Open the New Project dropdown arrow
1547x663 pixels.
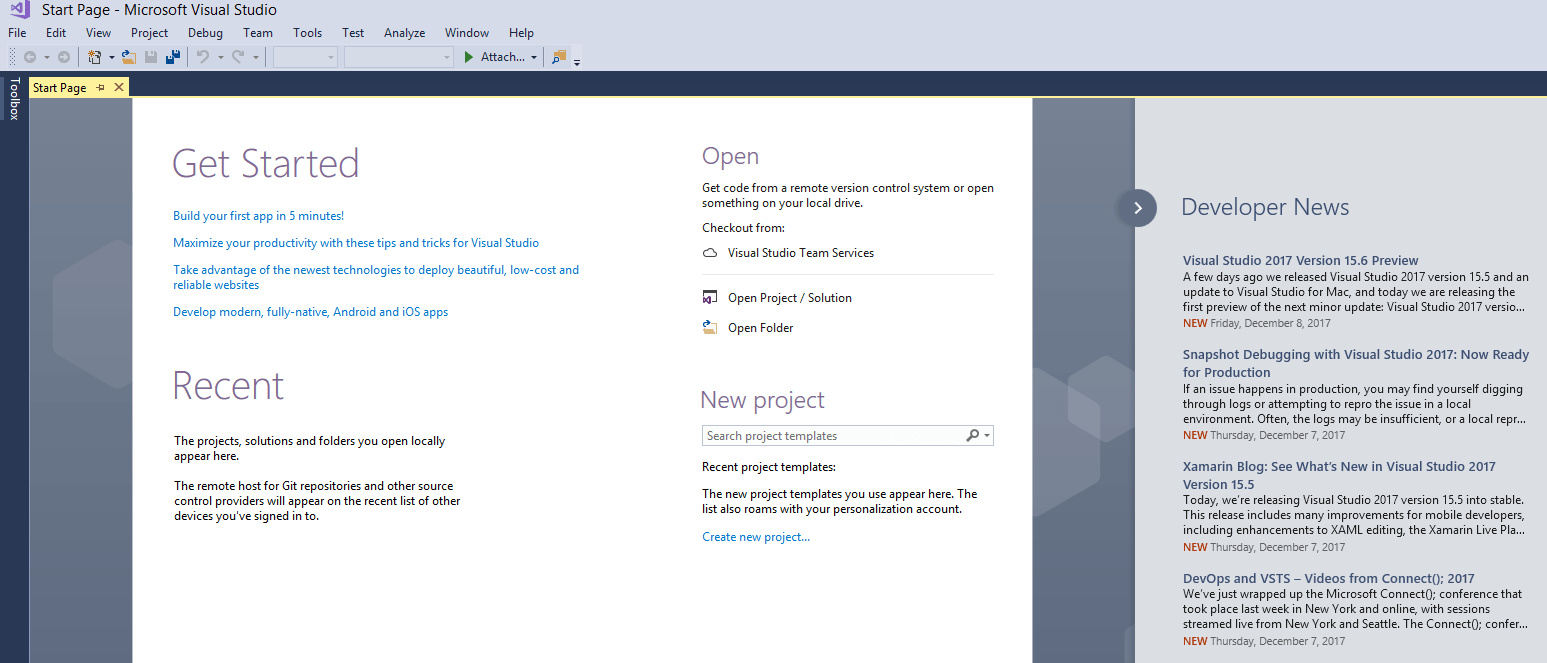click(x=111, y=57)
